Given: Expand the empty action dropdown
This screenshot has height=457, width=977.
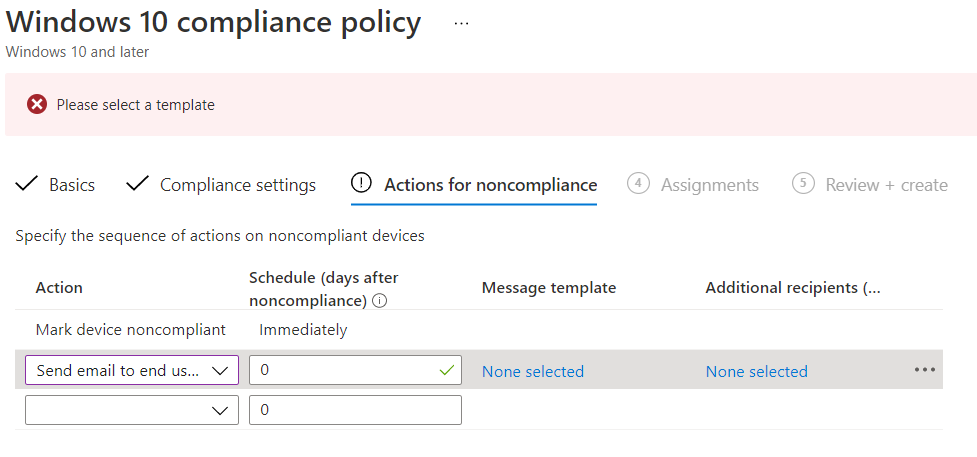Looking at the screenshot, I should 131,410.
